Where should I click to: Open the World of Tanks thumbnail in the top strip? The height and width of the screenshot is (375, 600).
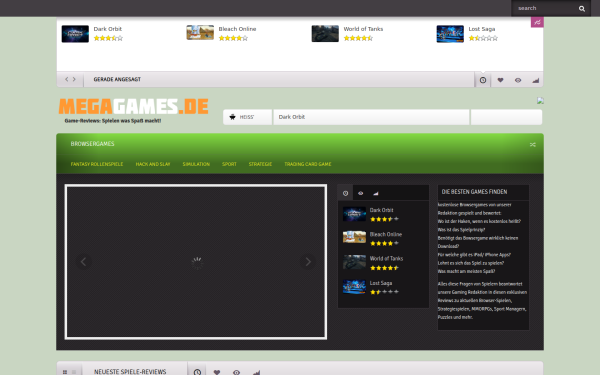(325, 33)
